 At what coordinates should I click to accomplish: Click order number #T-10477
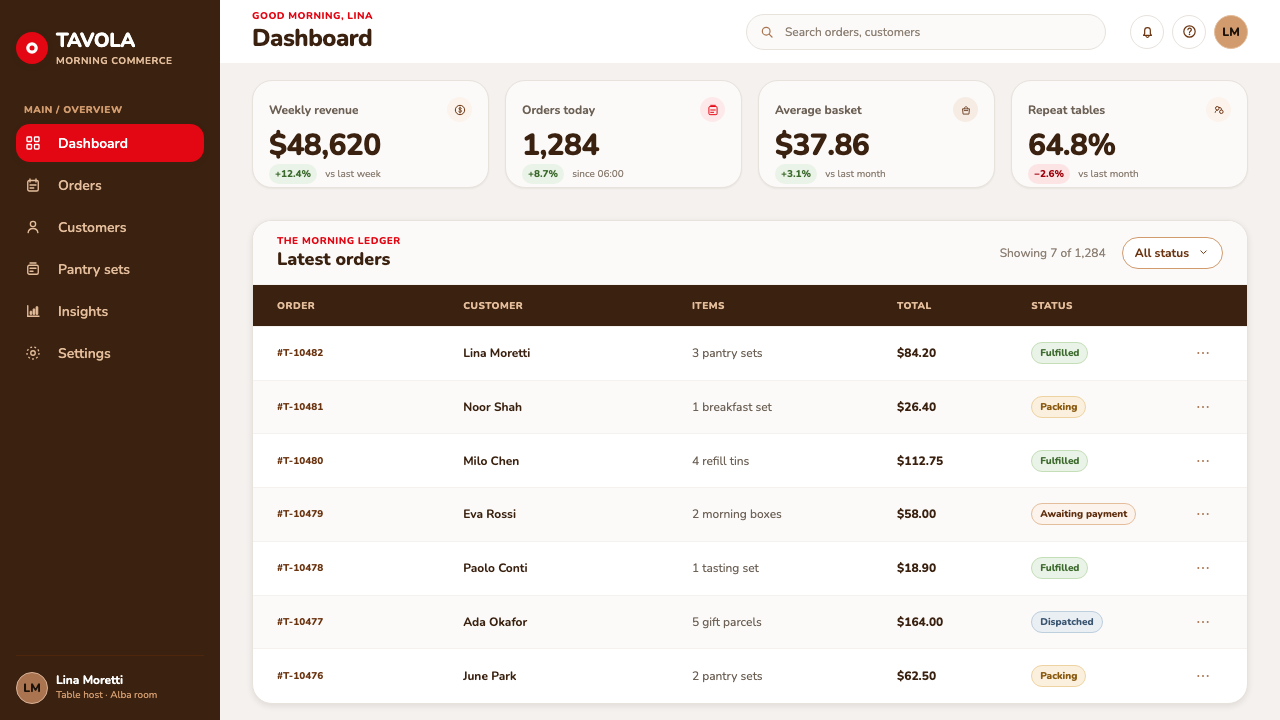point(300,622)
